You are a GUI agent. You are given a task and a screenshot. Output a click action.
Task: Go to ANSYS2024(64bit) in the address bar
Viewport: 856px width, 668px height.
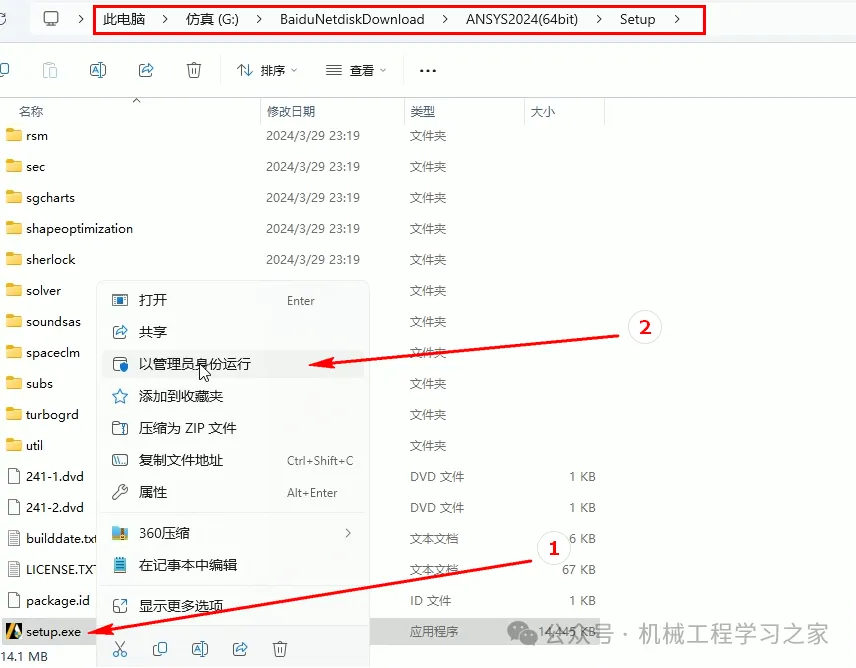[522, 19]
